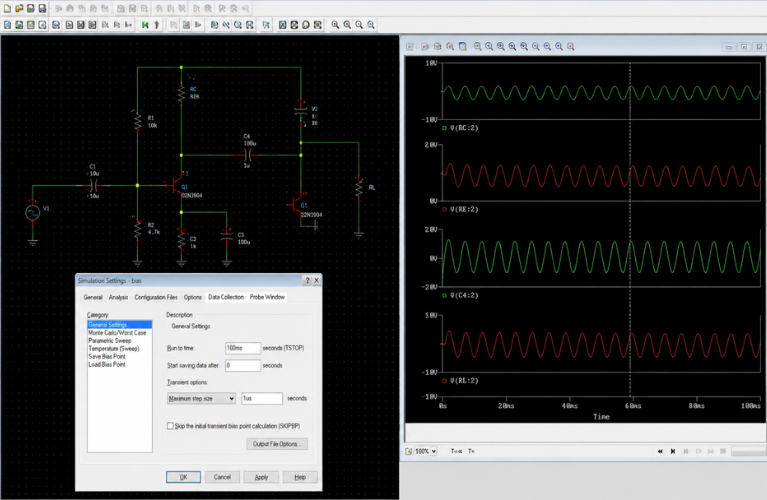Select the C1 10u input capacitor
The height and width of the screenshot is (500, 767).
[x=93, y=185]
